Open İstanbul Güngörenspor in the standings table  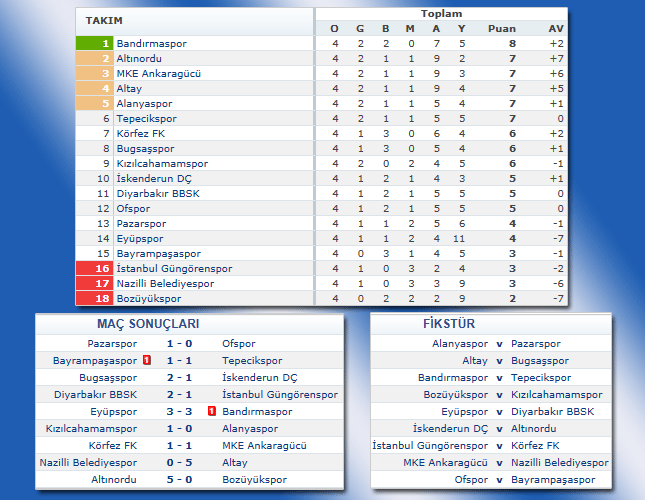coord(174,269)
